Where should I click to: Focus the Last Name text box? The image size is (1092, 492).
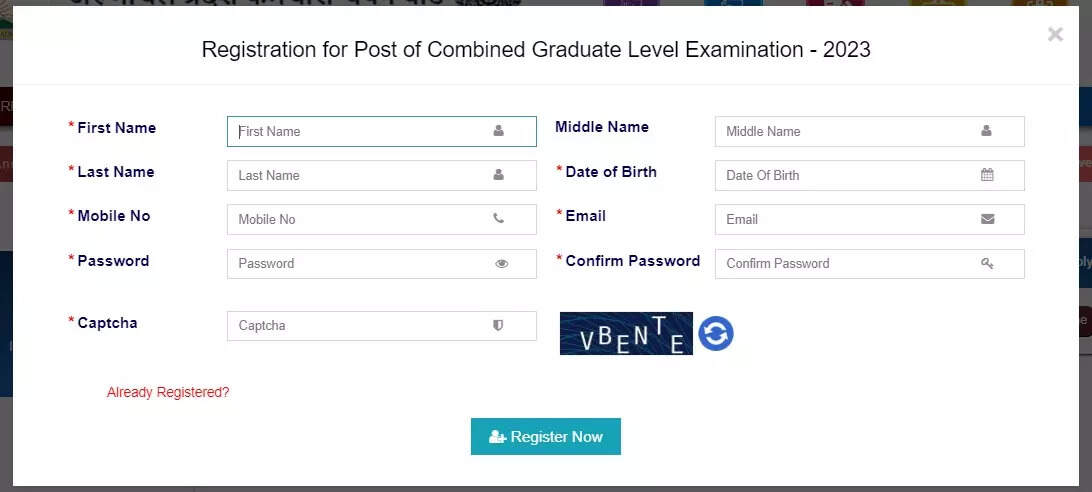pos(382,175)
